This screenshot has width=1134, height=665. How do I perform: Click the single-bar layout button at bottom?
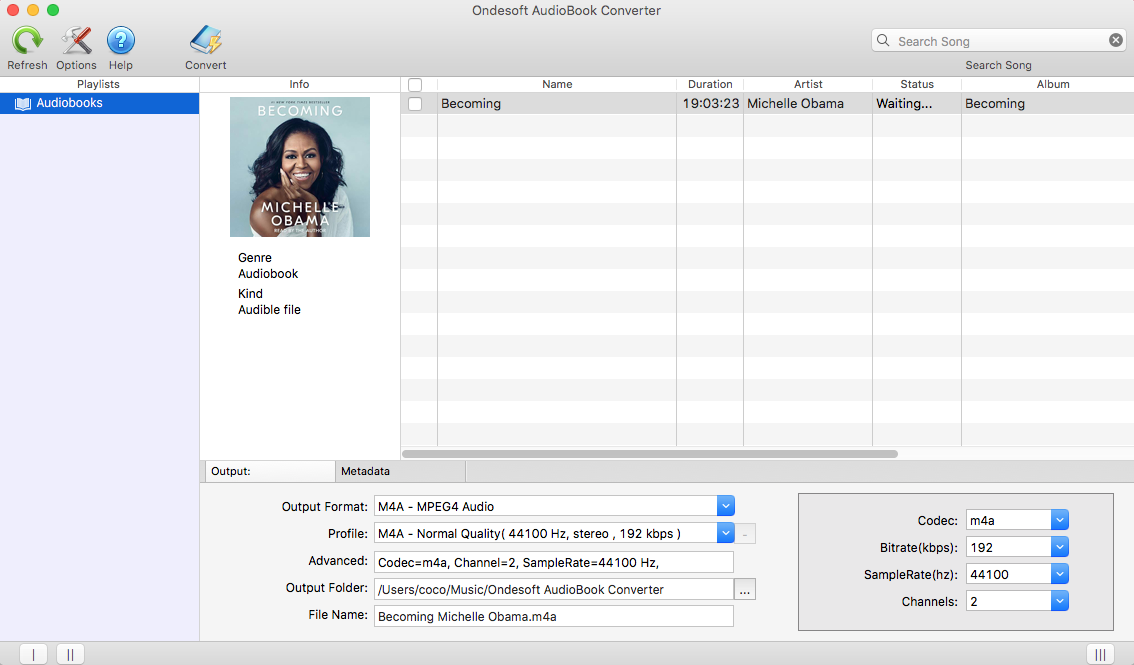[x=33, y=654]
